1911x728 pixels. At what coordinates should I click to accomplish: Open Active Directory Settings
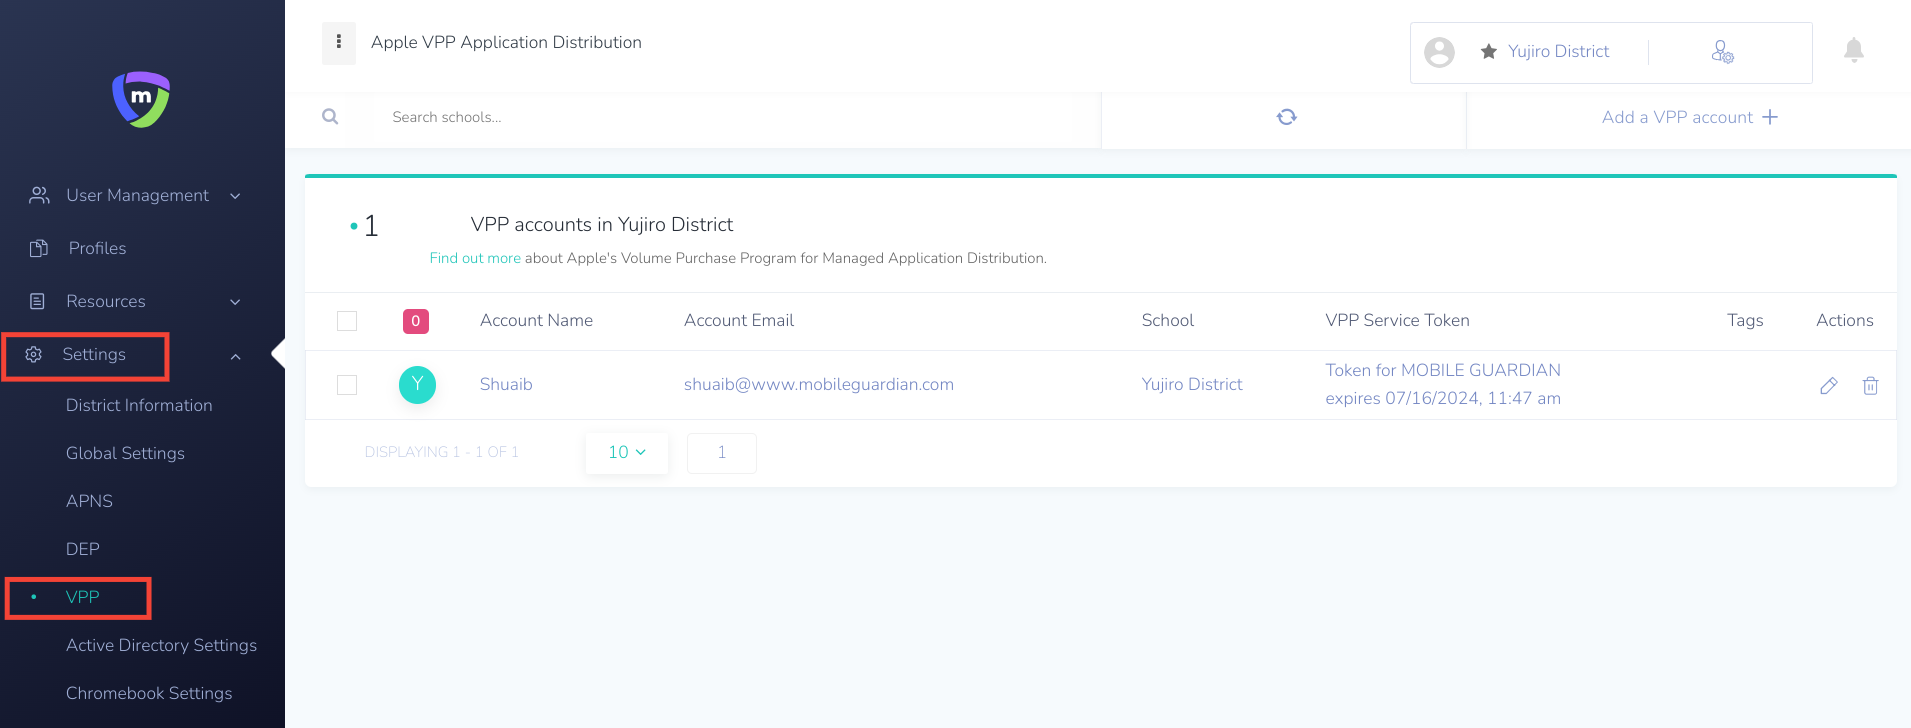click(x=161, y=645)
